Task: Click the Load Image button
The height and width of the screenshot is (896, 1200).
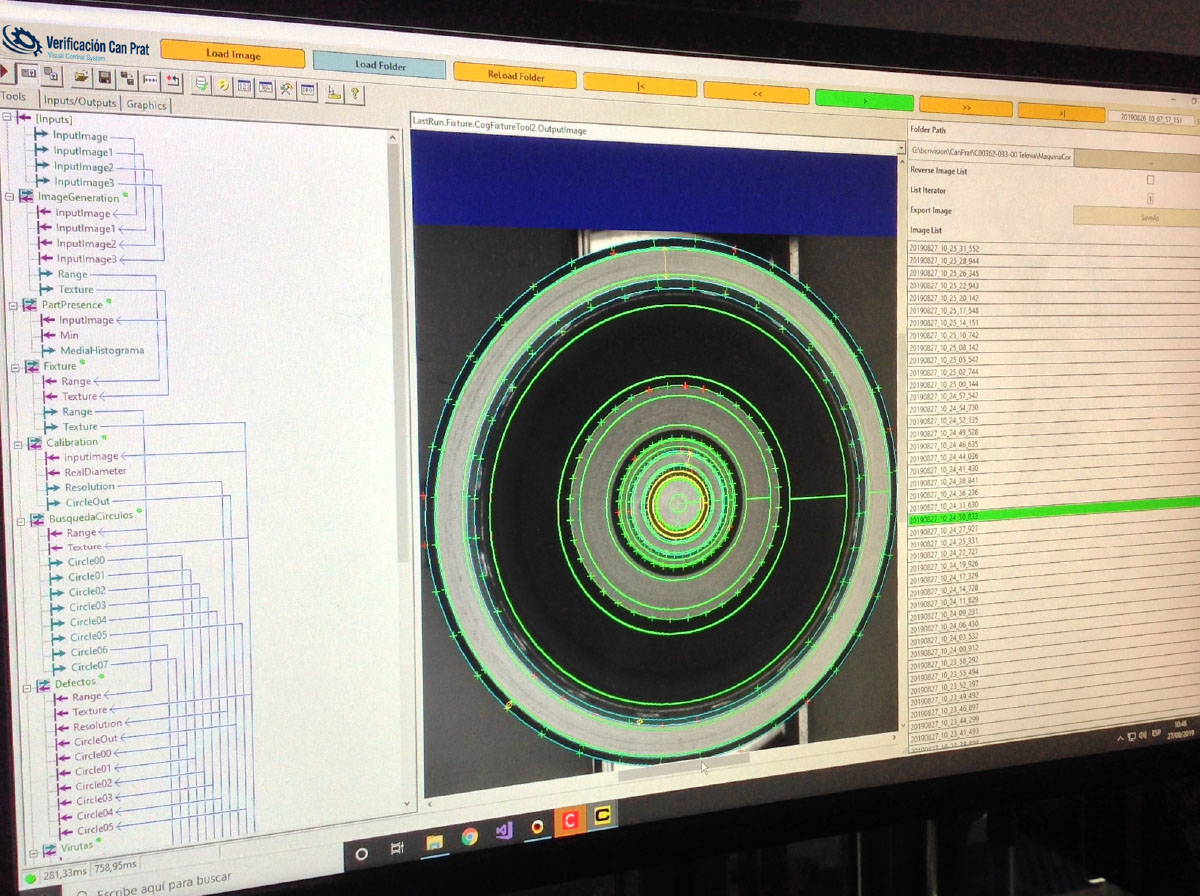Action: click(x=233, y=54)
